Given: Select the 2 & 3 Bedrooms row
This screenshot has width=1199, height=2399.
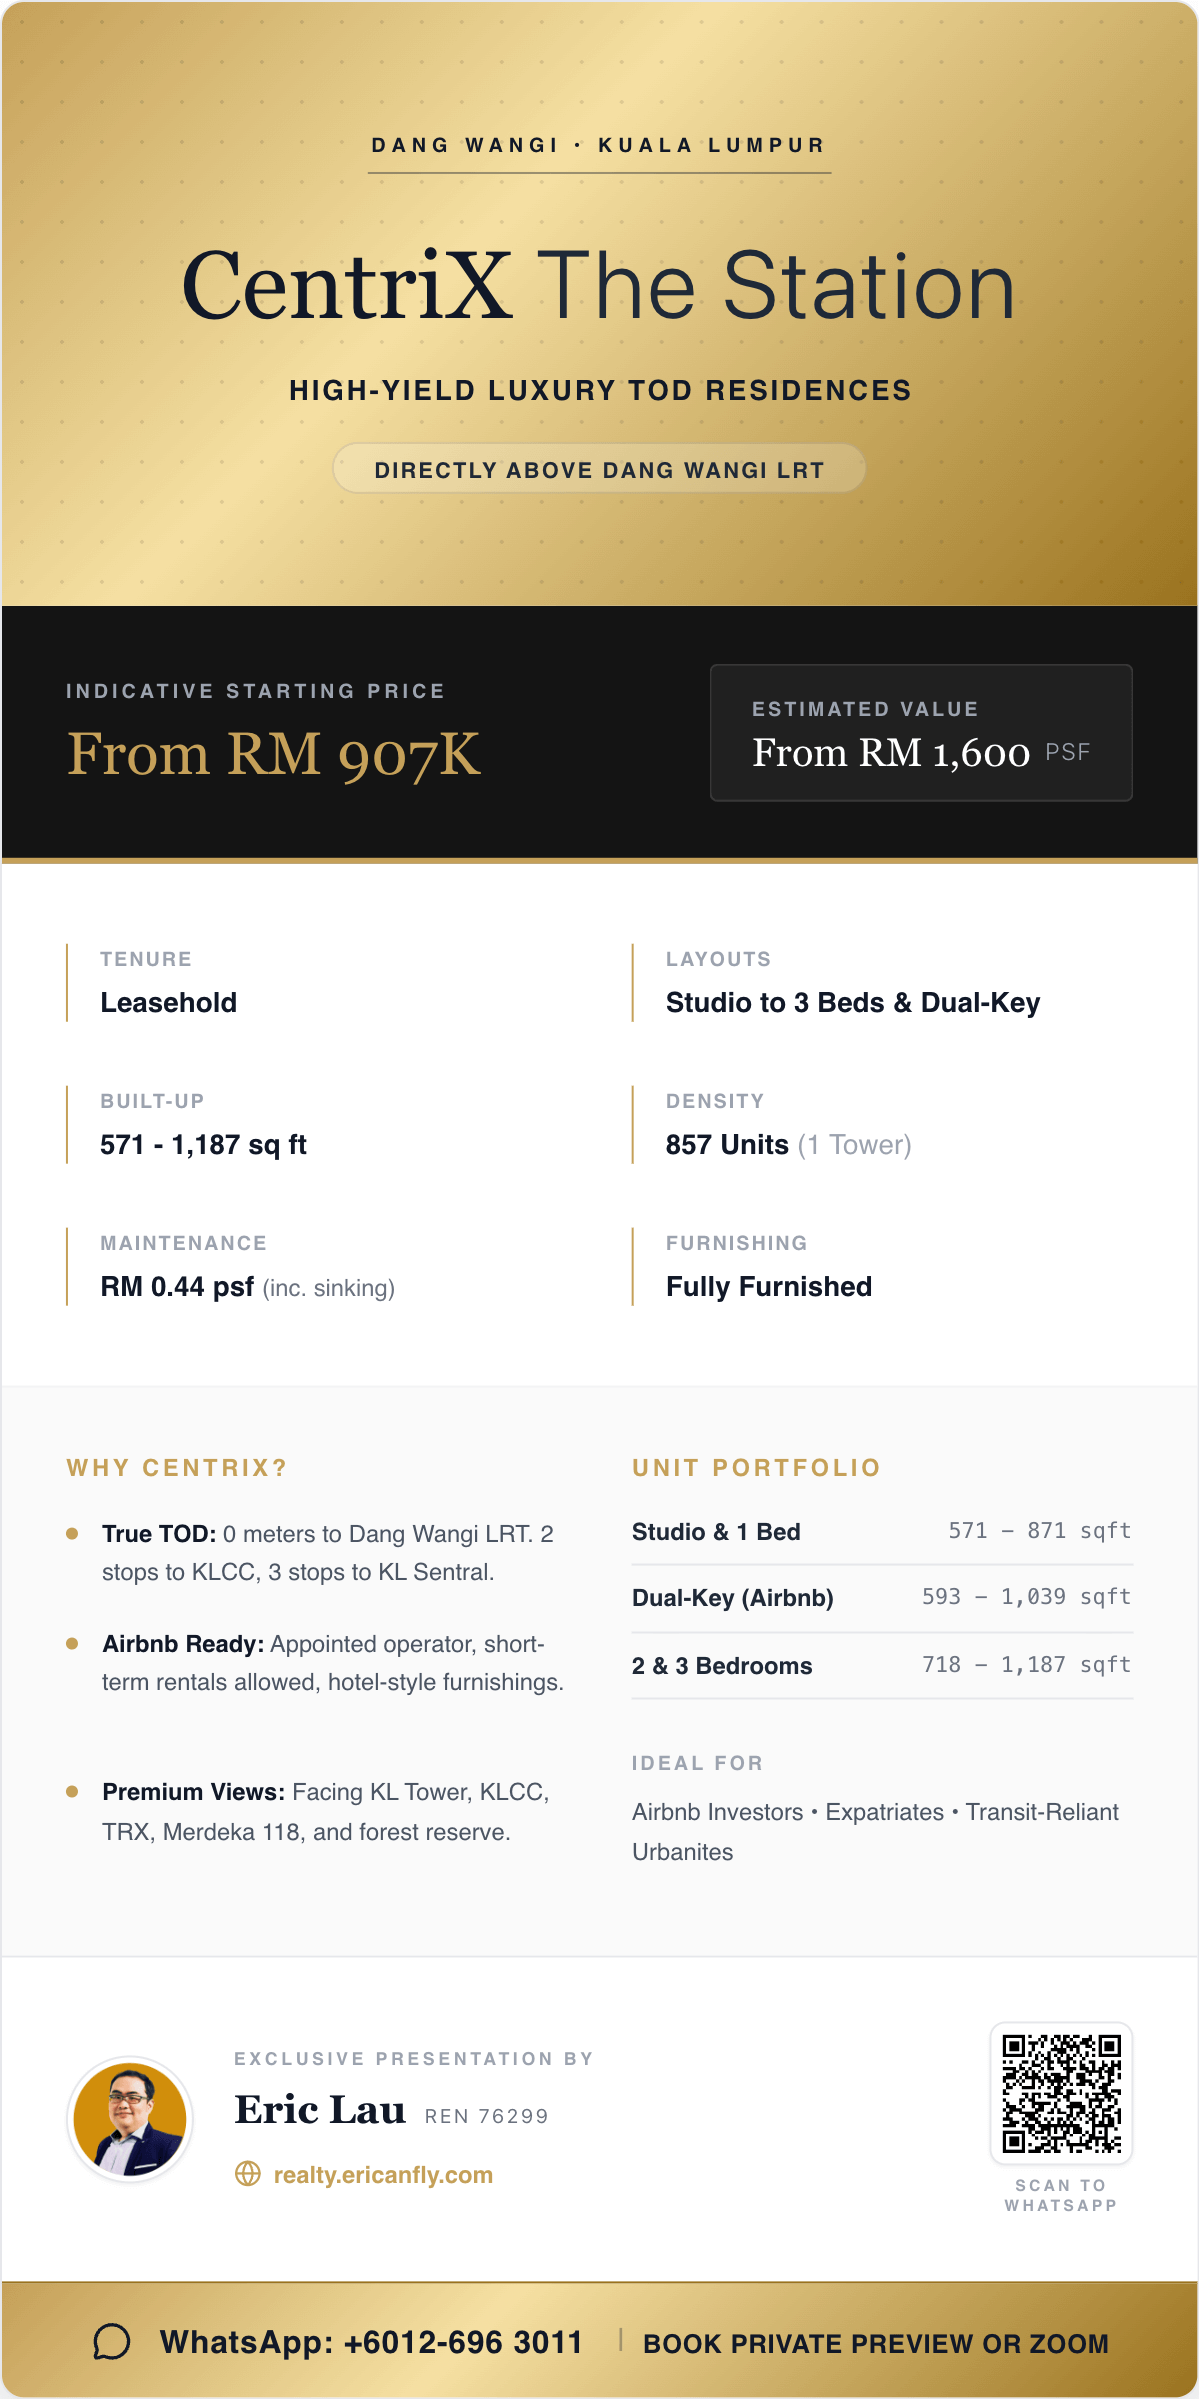Looking at the screenshot, I should point(881,1665).
